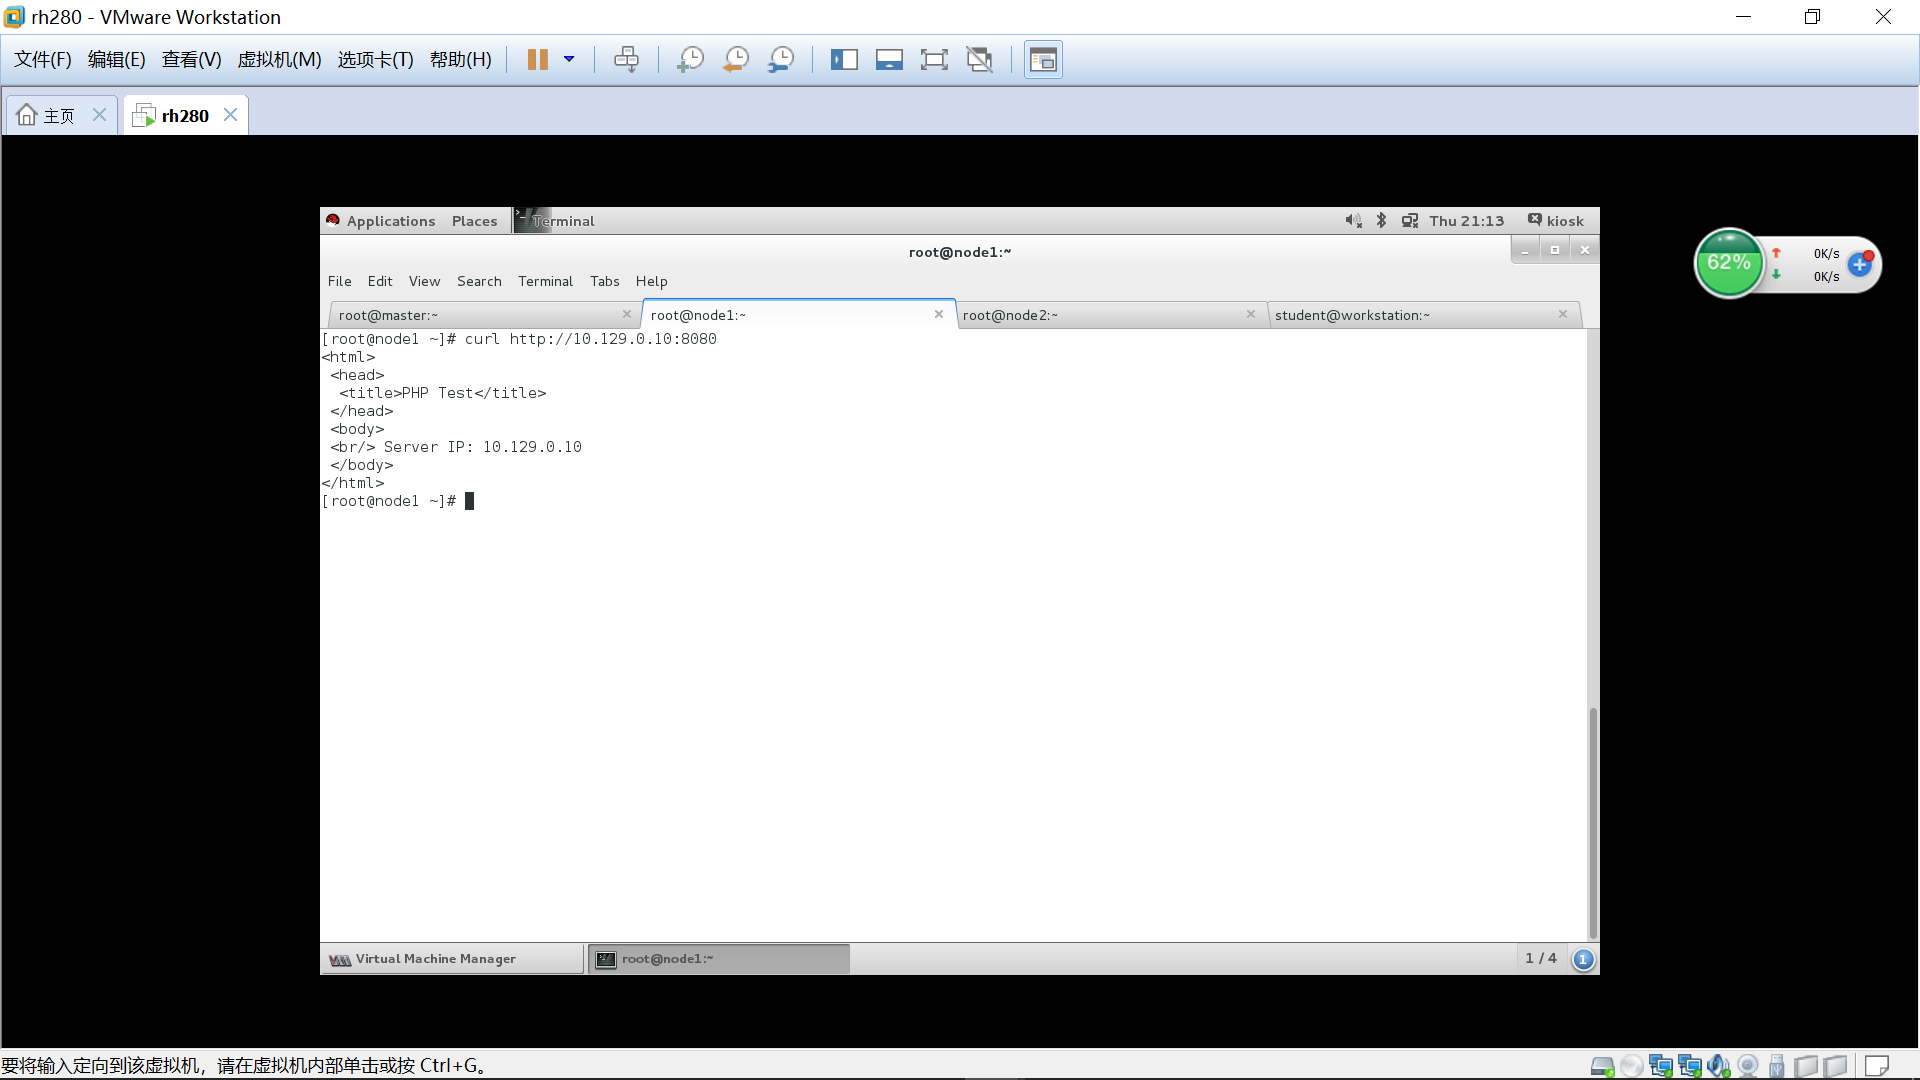Click the volume speaker icon

tap(1353, 221)
